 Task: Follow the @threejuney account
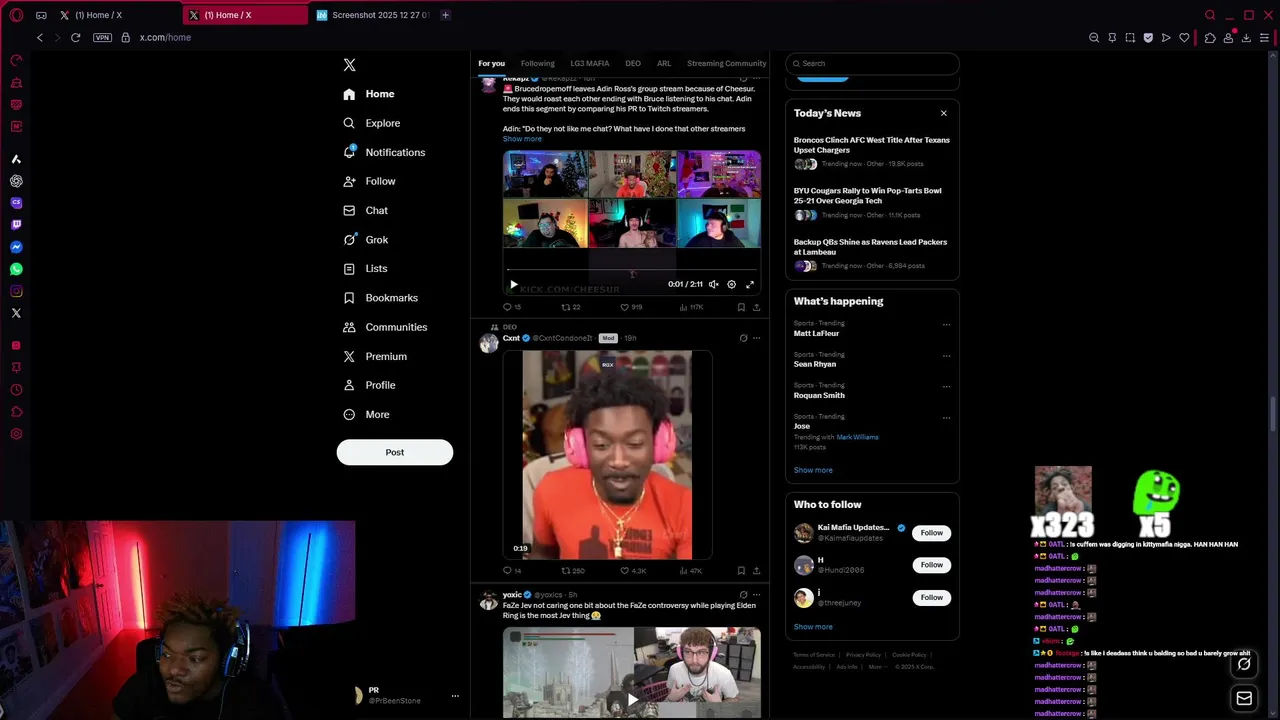[932, 597]
